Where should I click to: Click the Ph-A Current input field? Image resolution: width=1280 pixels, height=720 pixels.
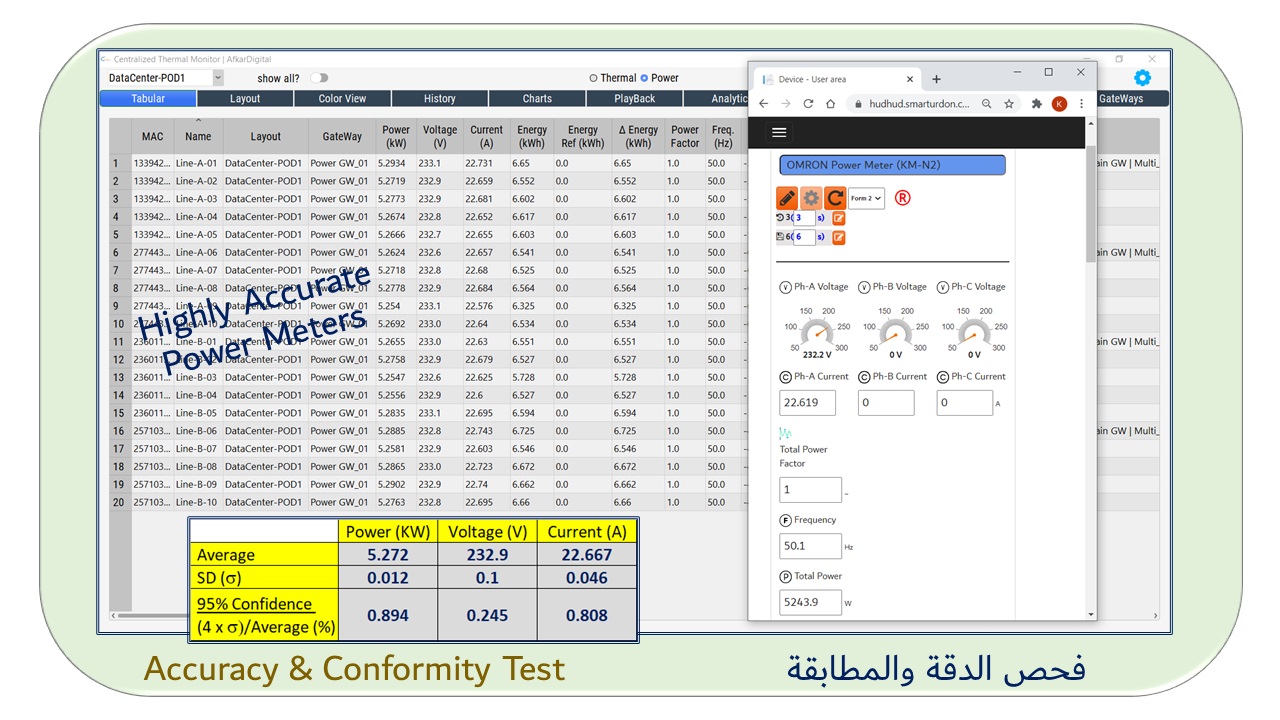coord(807,403)
